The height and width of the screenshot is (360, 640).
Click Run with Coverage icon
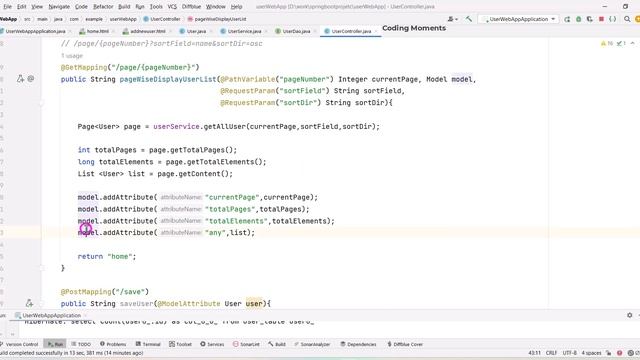pyautogui.click(x=589, y=19)
